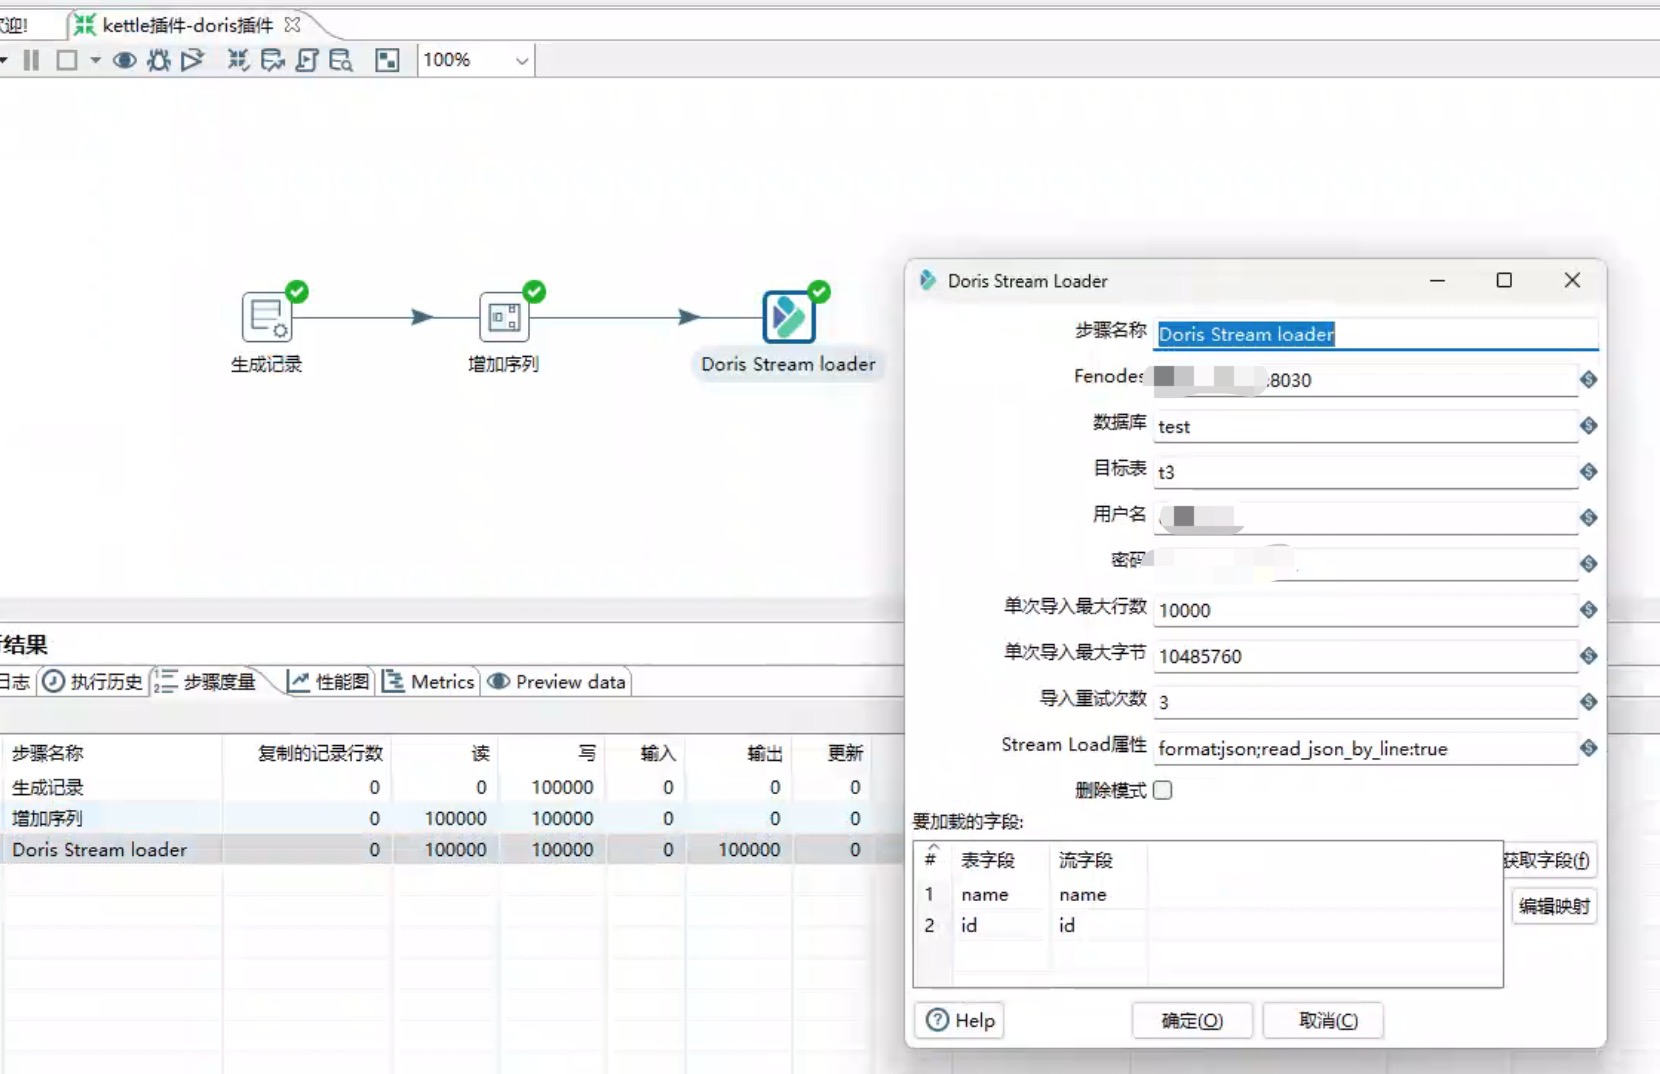Click the green check on Doris loader step
This screenshot has height=1074, width=1660.
[819, 292]
